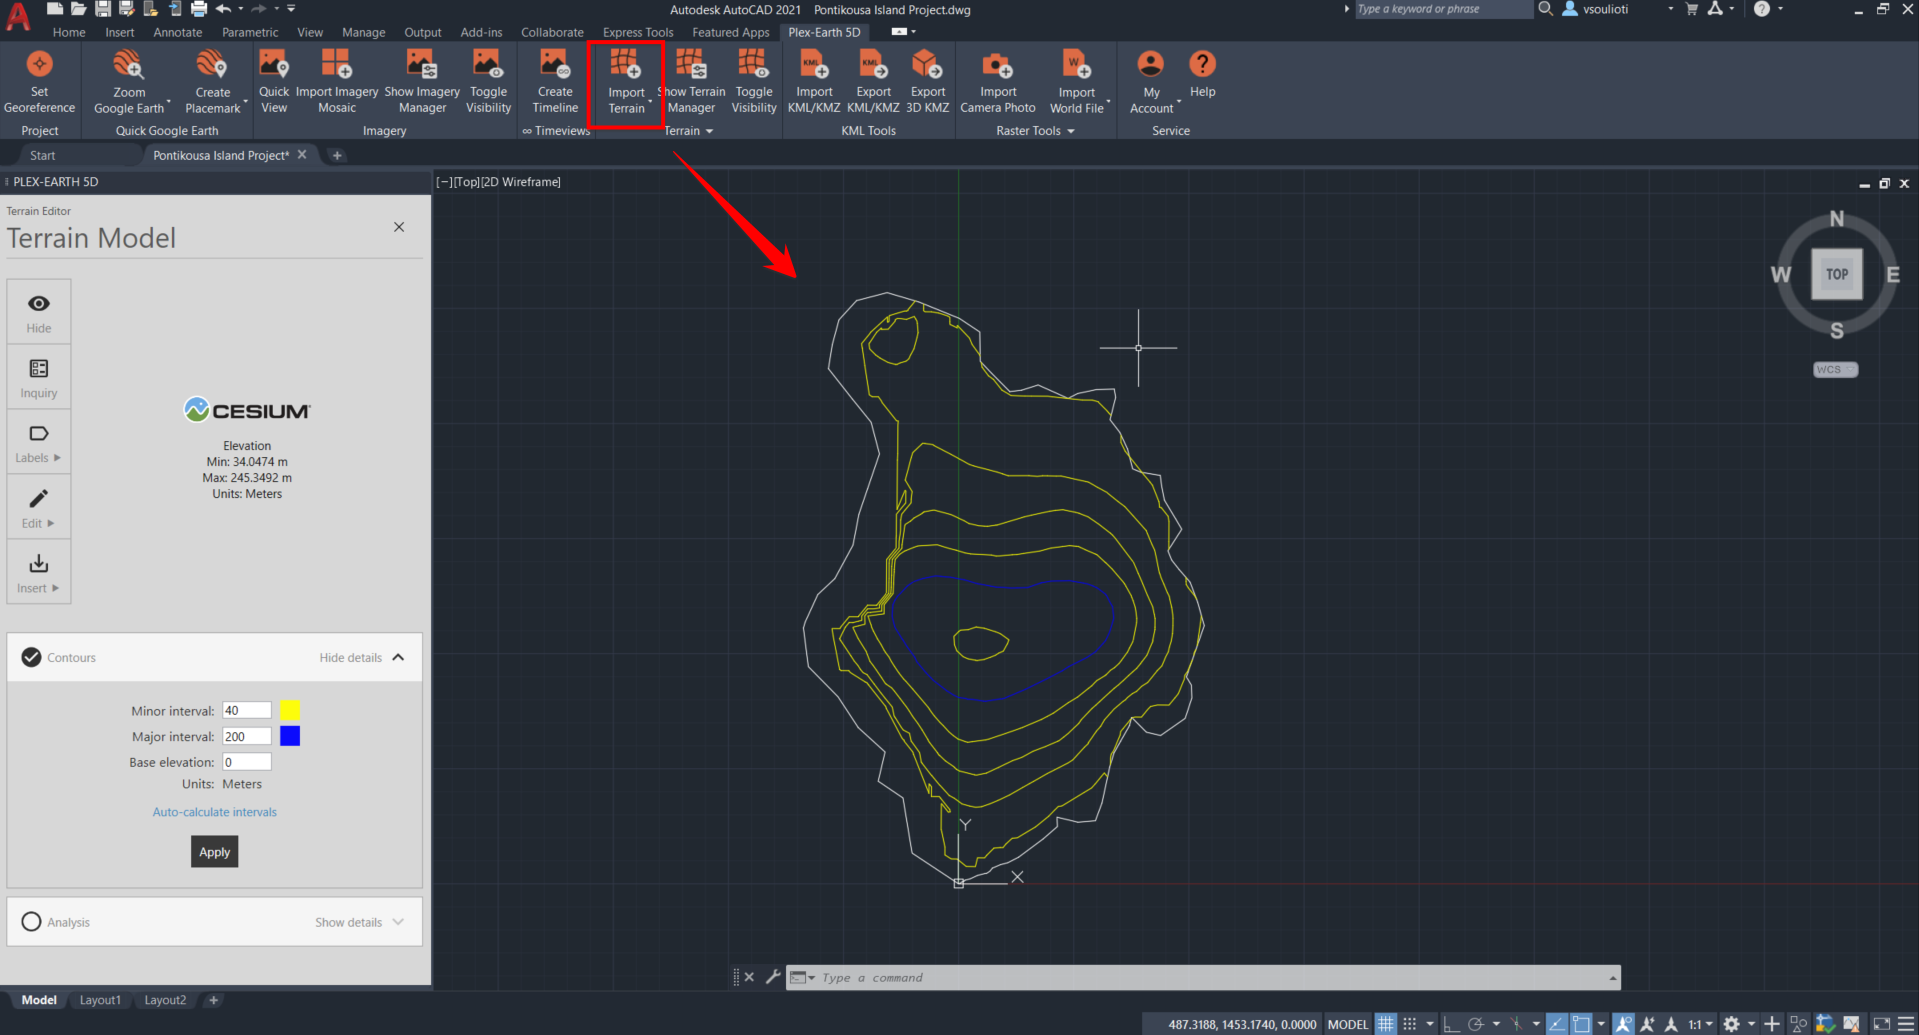This screenshot has width=1919, height=1035.
Task: Pick the yellow minor interval color swatch
Action: (x=290, y=710)
